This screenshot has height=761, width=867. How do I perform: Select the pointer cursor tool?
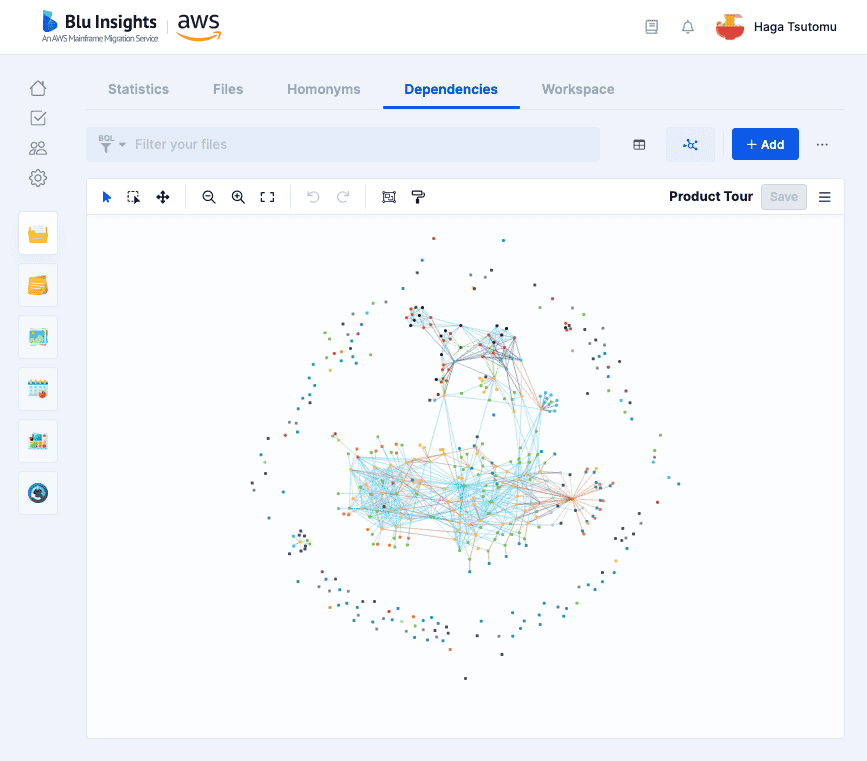[107, 197]
